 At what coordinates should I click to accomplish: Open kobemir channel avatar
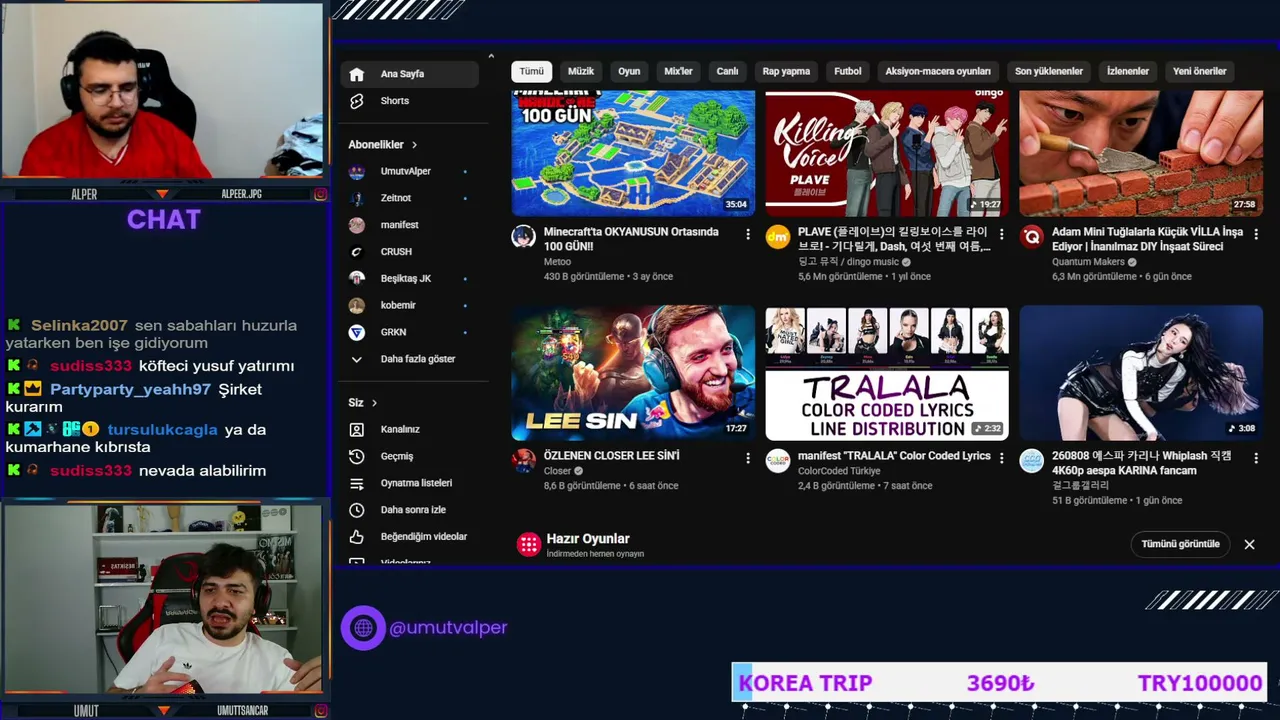pyautogui.click(x=356, y=305)
